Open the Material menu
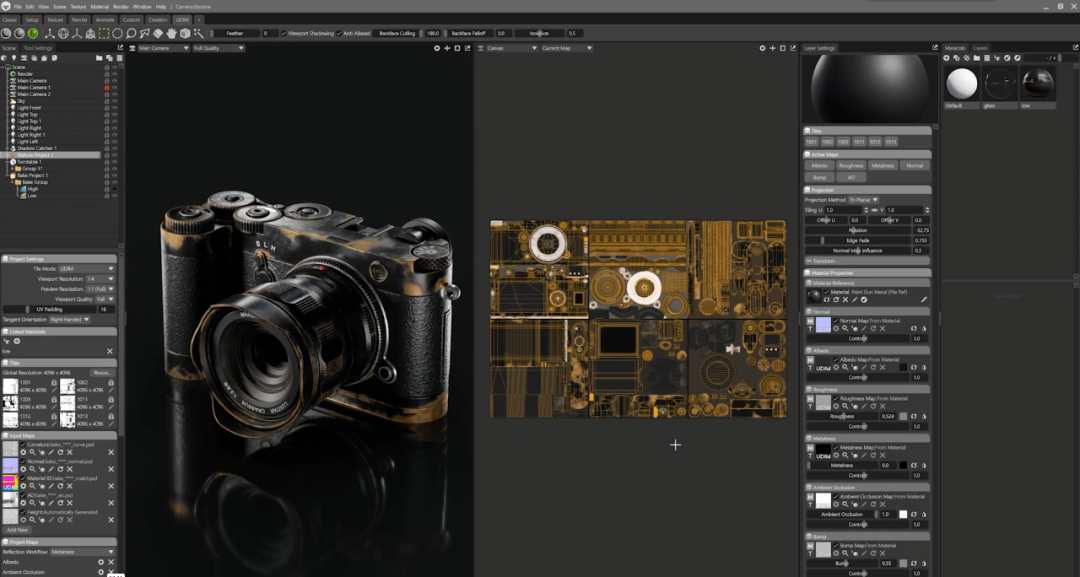 pyautogui.click(x=99, y=6)
